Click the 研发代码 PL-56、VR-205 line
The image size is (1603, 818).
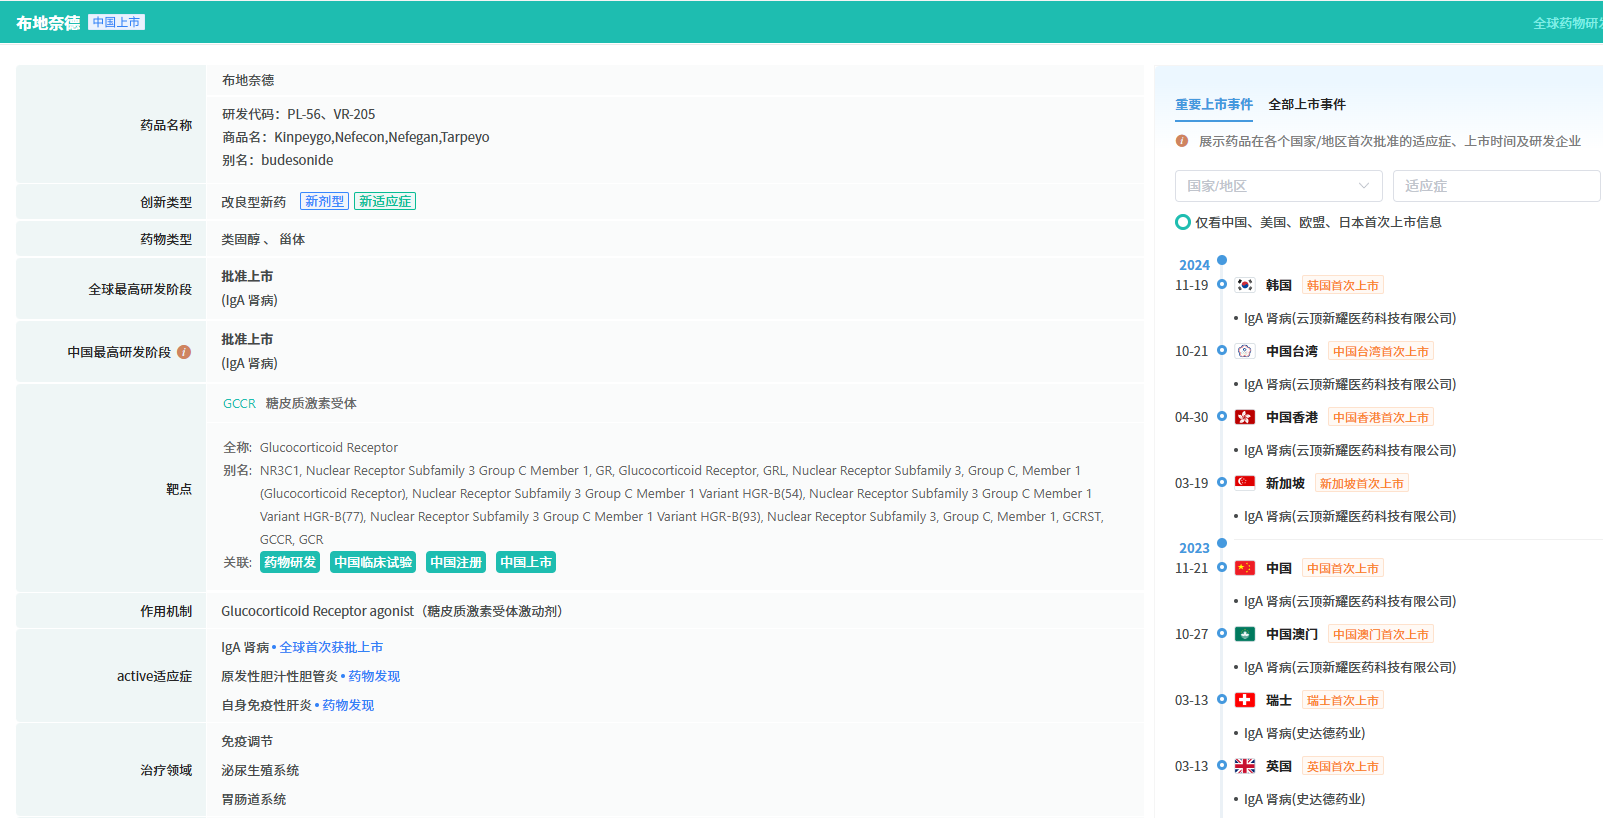click(299, 114)
